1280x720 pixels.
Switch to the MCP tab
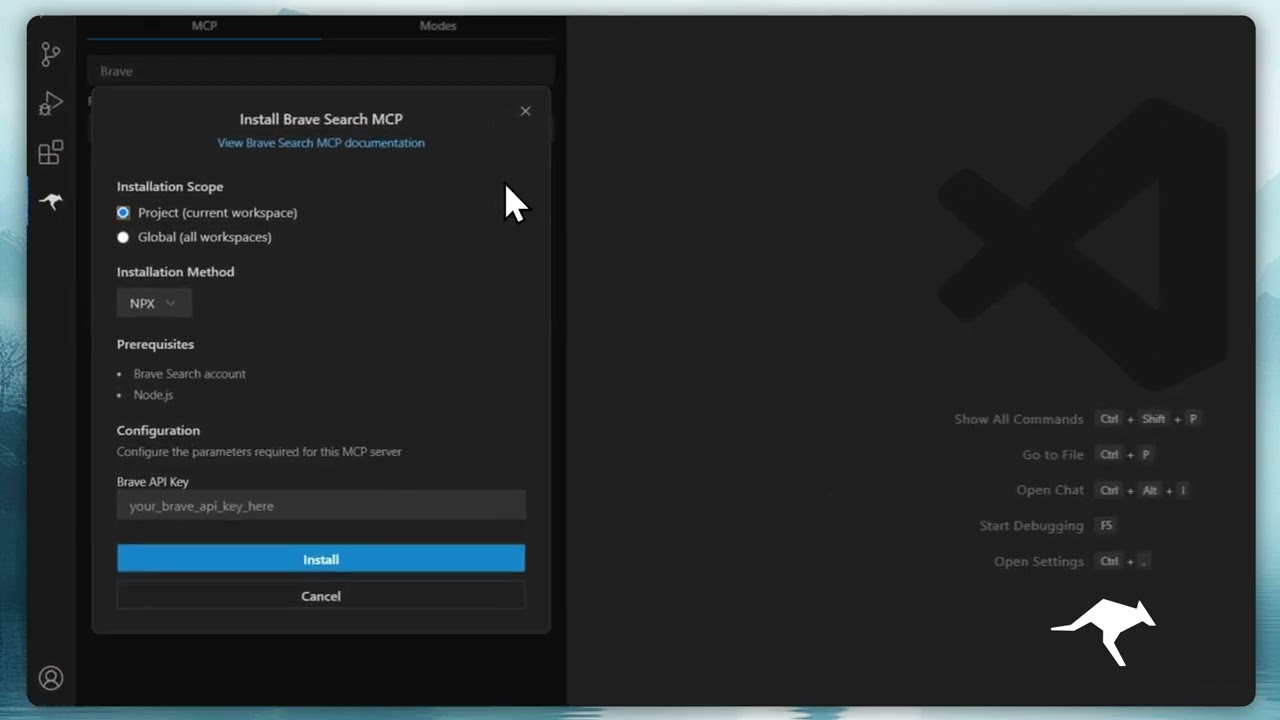pos(204,26)
